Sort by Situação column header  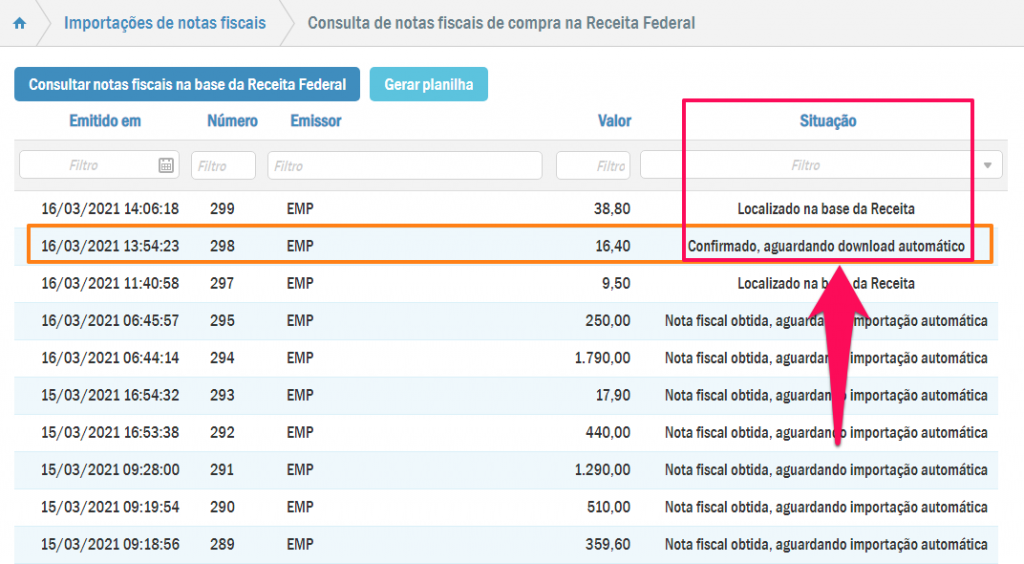click(x=827, y=121)
